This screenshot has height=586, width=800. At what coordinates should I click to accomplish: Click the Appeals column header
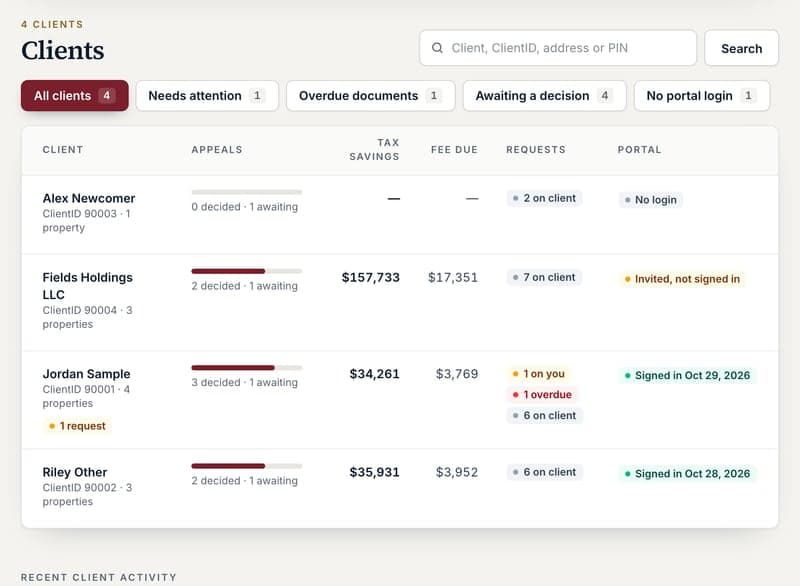coord(217,150)
